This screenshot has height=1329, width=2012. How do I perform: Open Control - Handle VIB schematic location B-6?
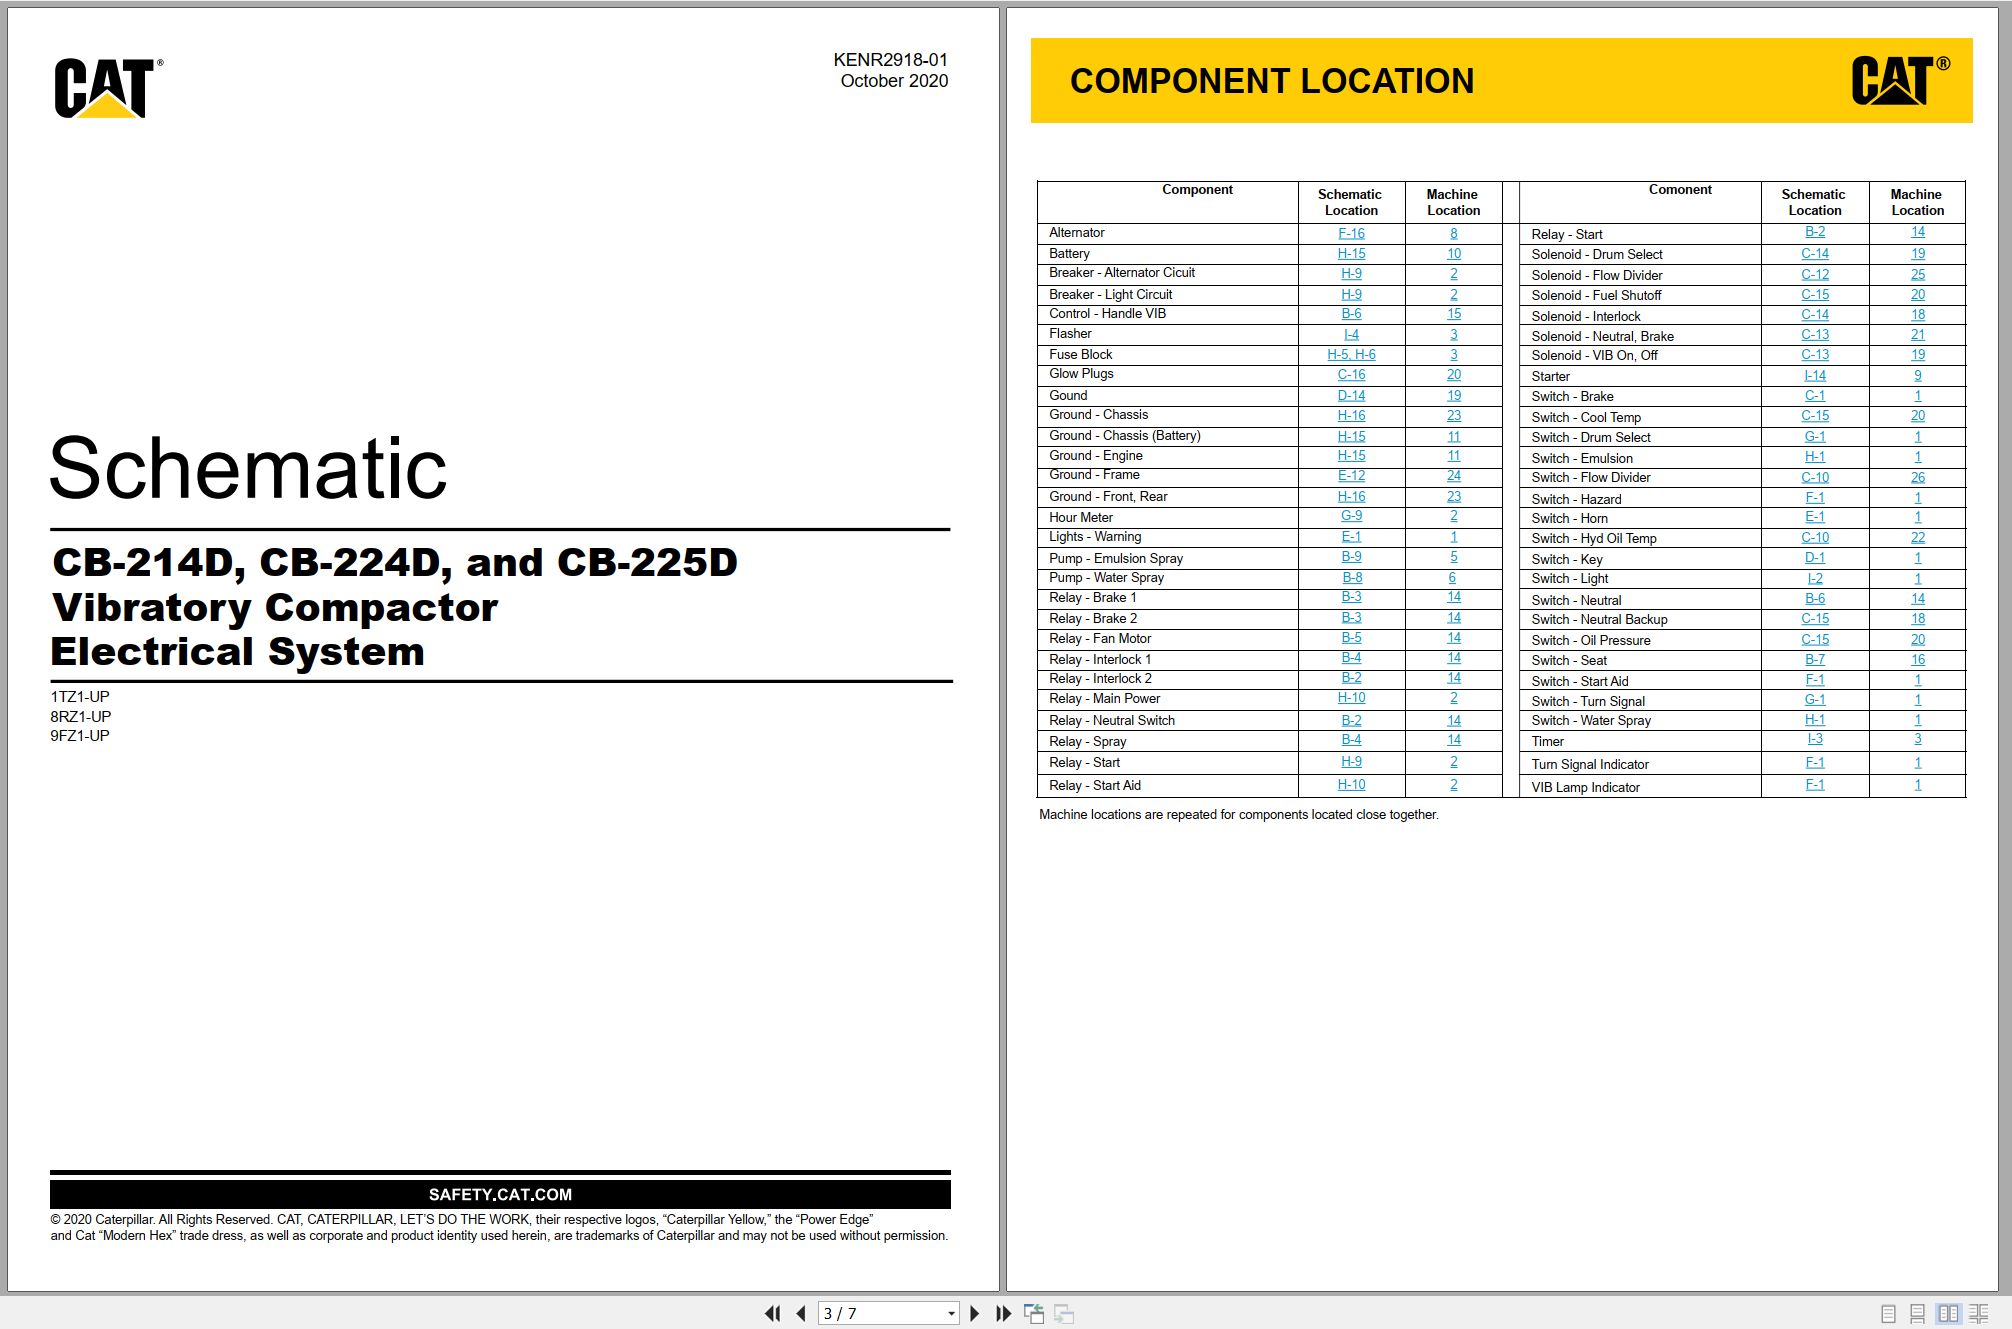1351,313
